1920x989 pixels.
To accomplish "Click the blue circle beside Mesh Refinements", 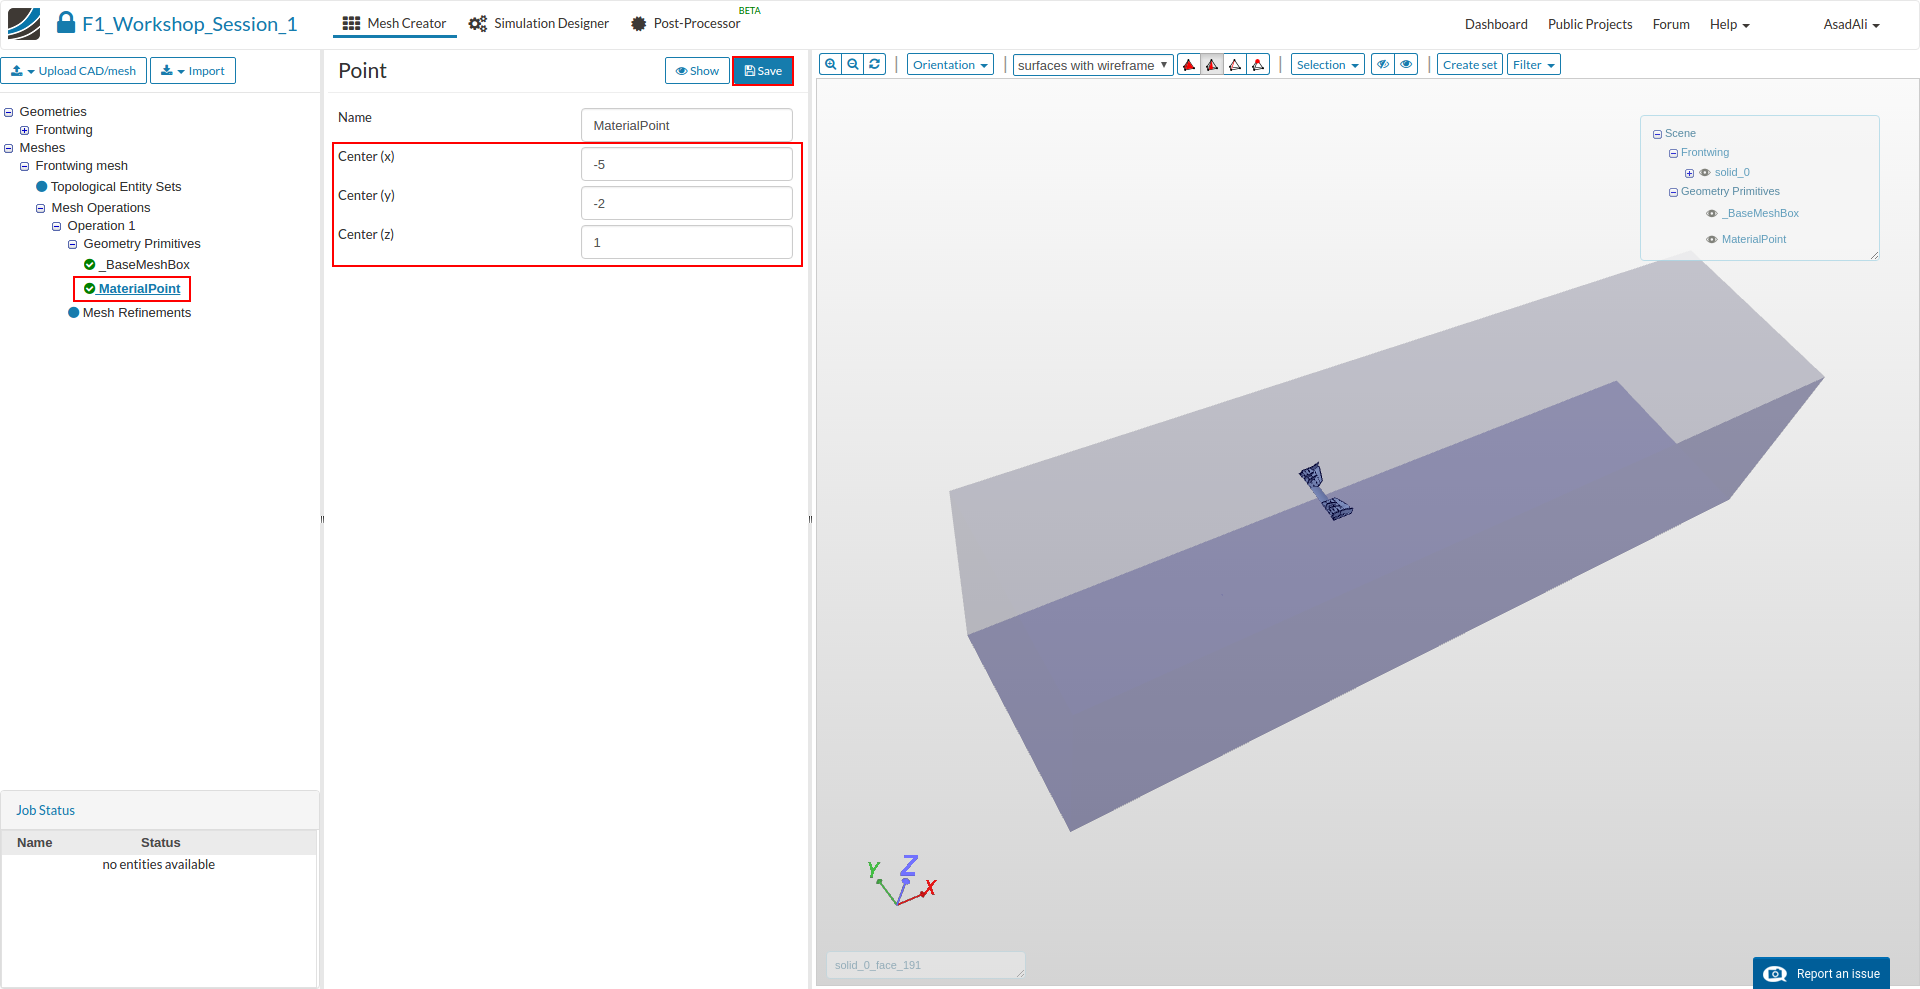I will 74,313.
